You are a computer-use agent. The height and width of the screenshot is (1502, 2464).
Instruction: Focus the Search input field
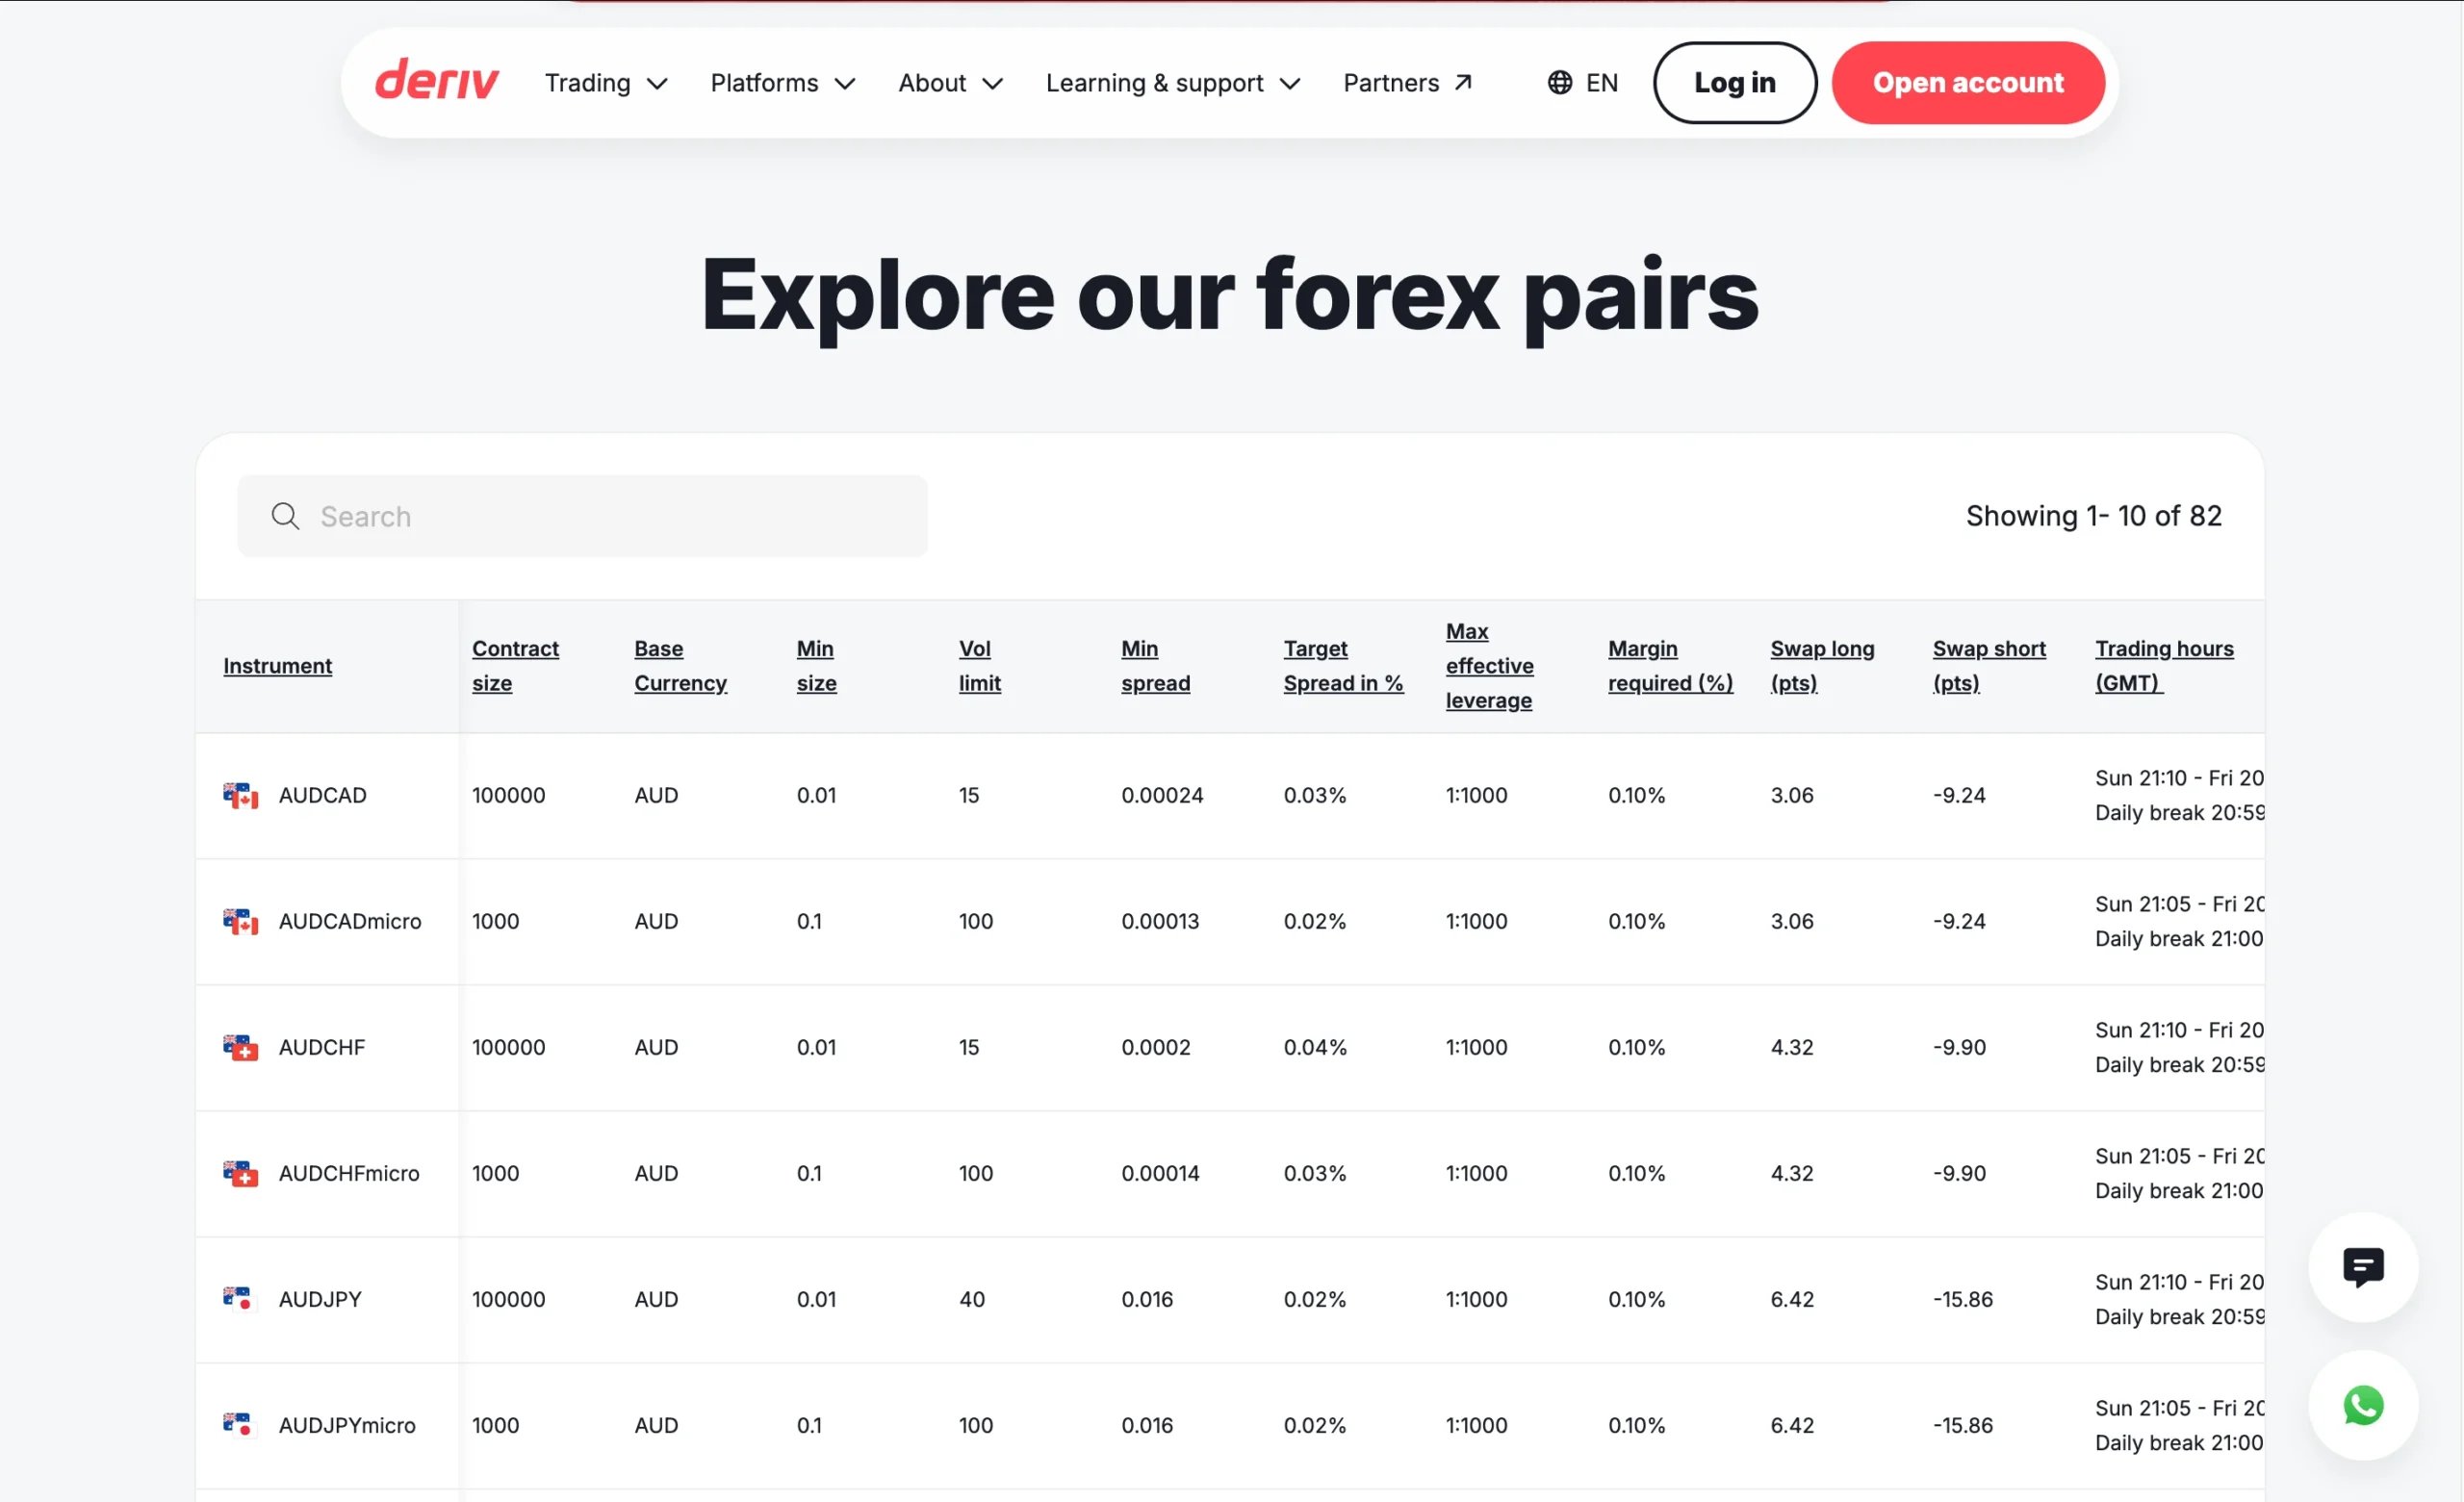(582, 516)
